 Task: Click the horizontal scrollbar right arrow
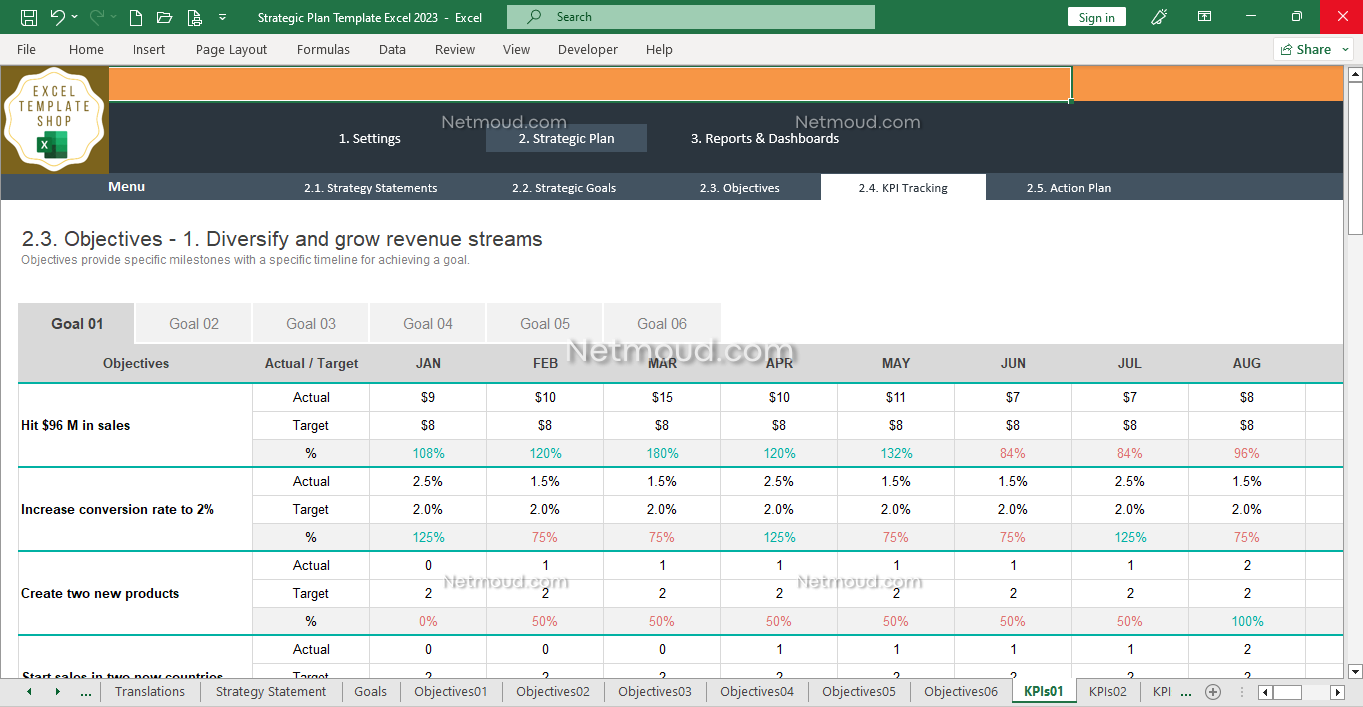1337,692
